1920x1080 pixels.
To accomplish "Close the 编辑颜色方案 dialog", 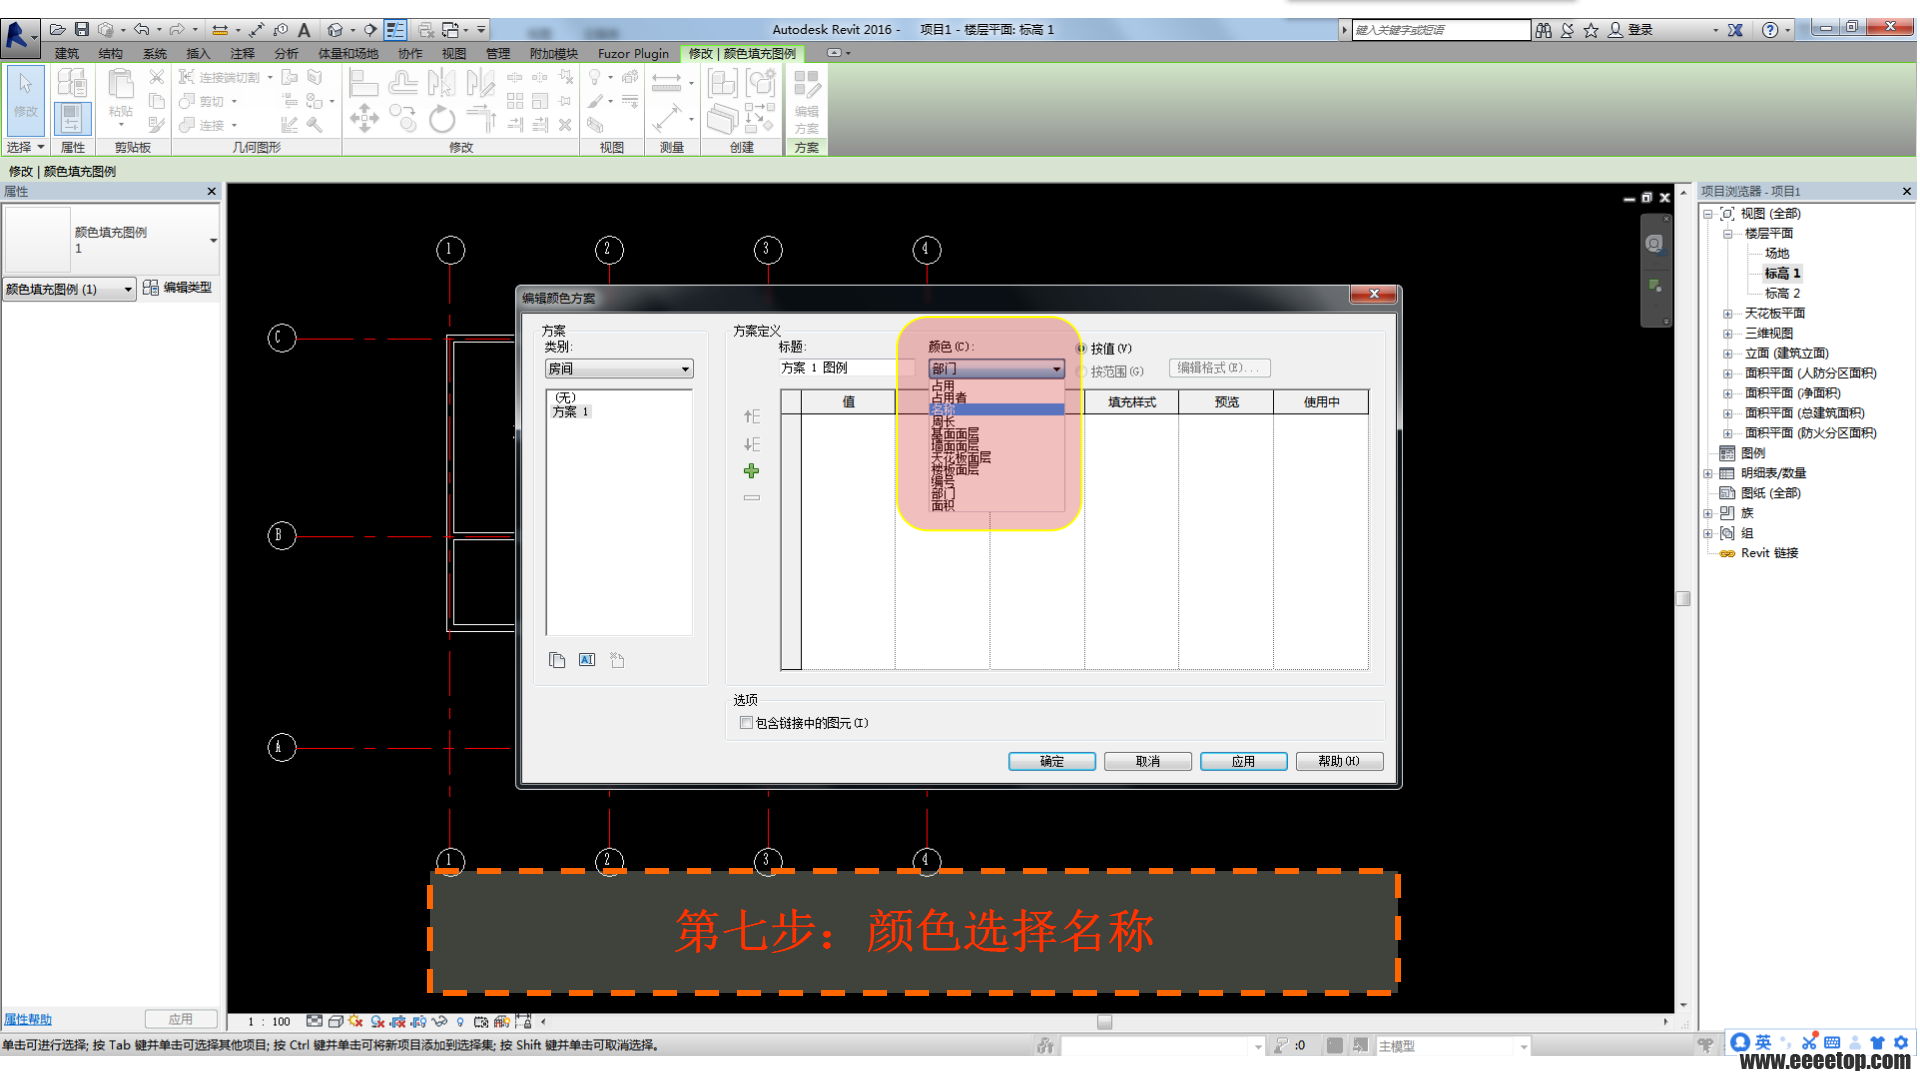I will [1374, 294].
